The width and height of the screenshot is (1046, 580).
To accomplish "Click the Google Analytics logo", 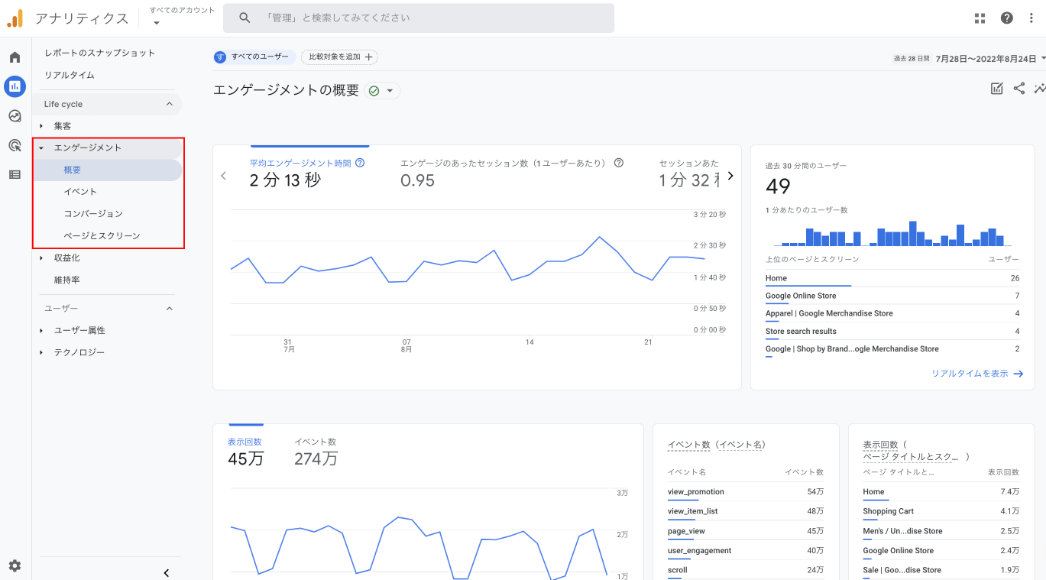I will click(15, 18).
